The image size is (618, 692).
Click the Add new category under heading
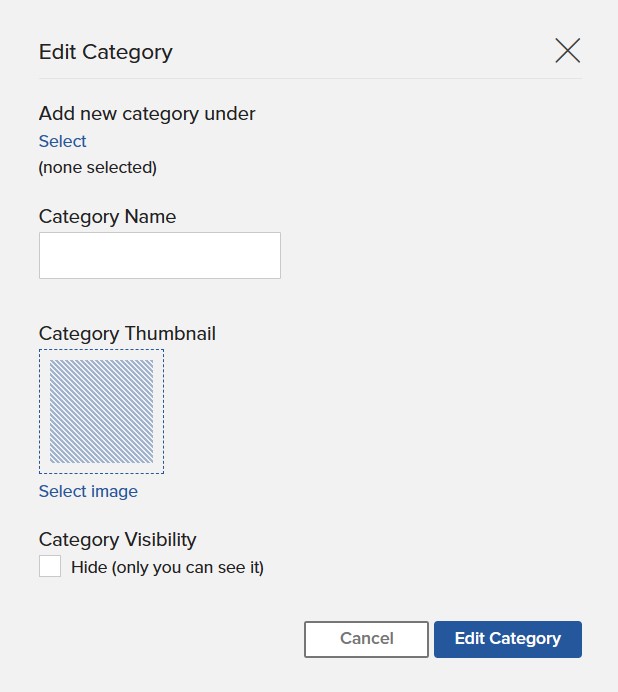click(147, 114)
